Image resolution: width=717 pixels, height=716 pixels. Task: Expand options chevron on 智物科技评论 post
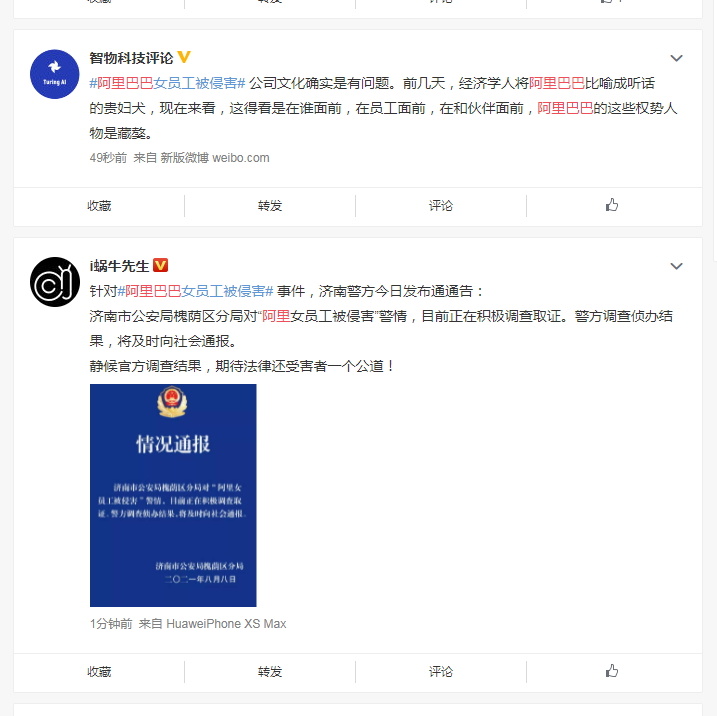pos(676,58)
